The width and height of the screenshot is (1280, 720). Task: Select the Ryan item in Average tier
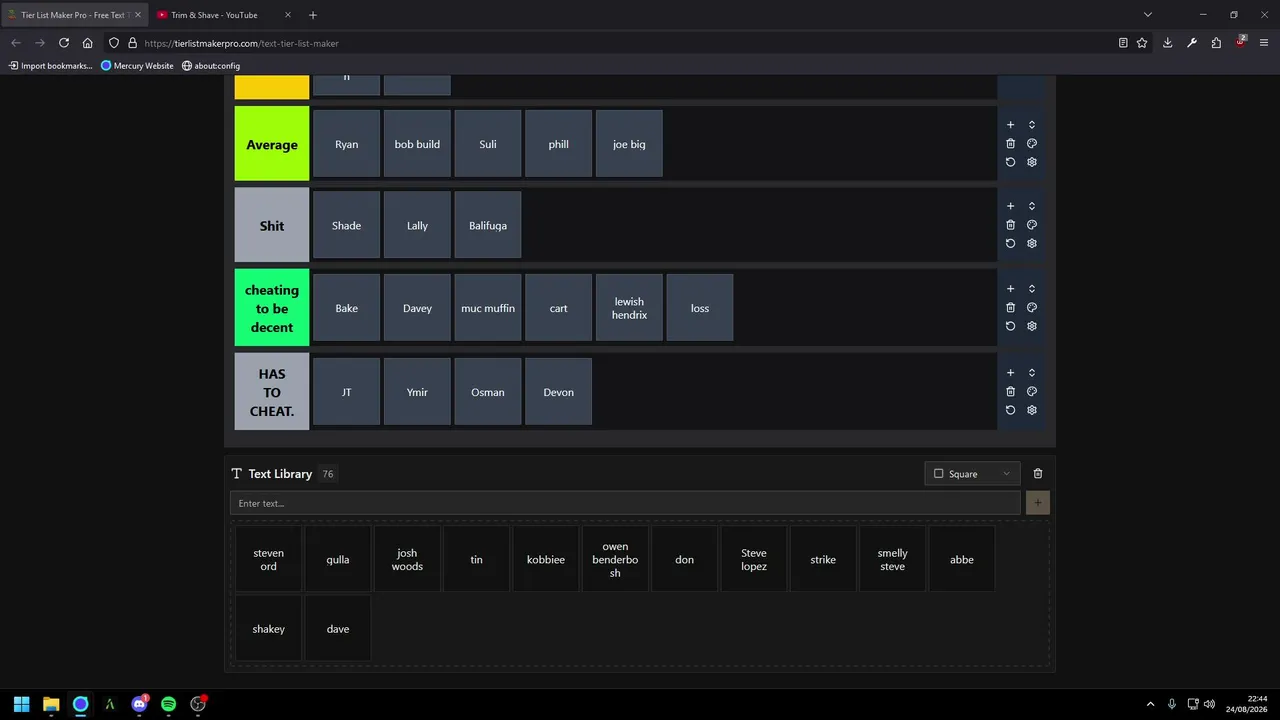click(346, 144)
